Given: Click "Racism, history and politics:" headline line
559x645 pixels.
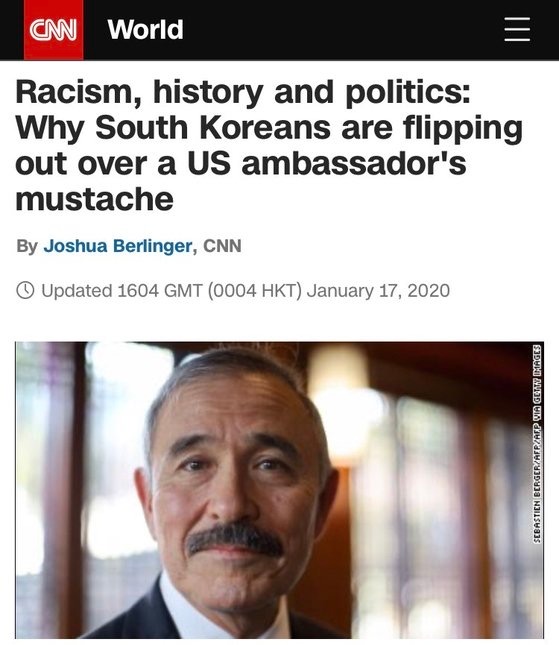Looking at the screenshot, I should tap(243, 93).
